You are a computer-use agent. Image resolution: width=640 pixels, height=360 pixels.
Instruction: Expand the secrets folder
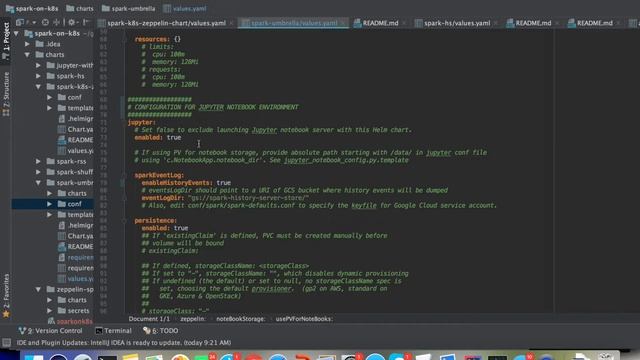click(49, 311)
